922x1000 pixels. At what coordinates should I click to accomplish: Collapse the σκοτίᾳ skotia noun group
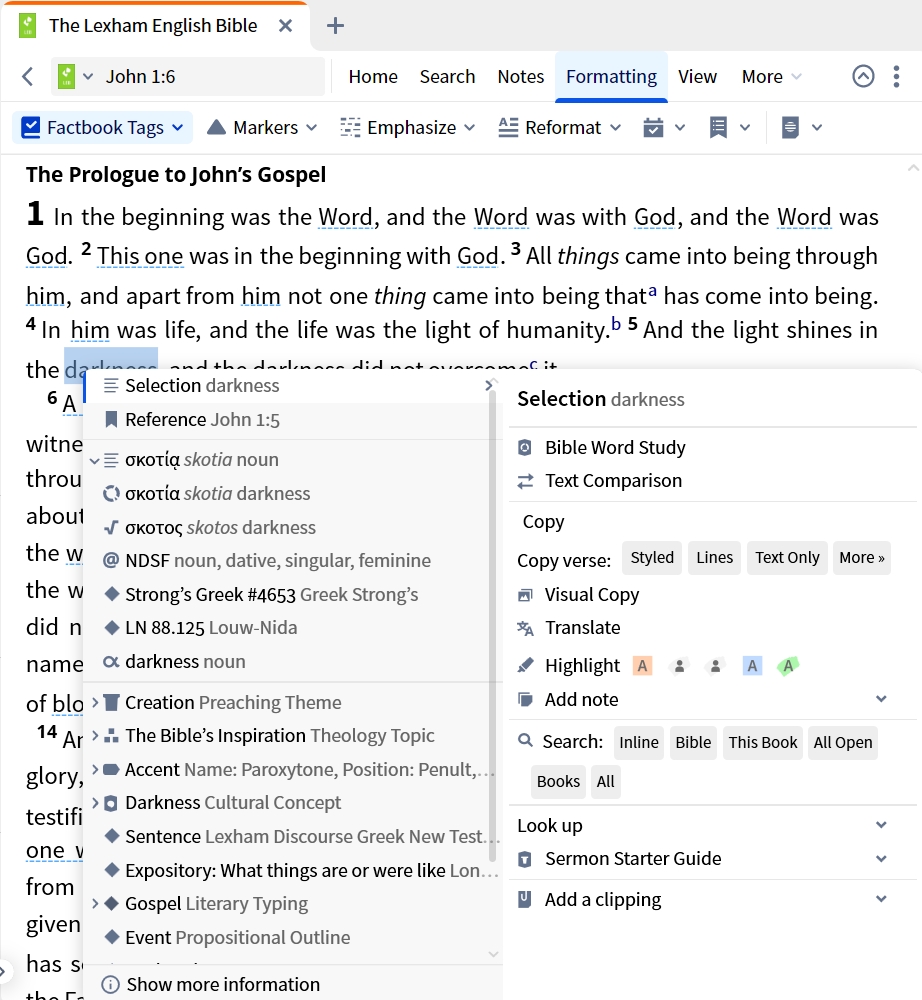click(94, 460)
